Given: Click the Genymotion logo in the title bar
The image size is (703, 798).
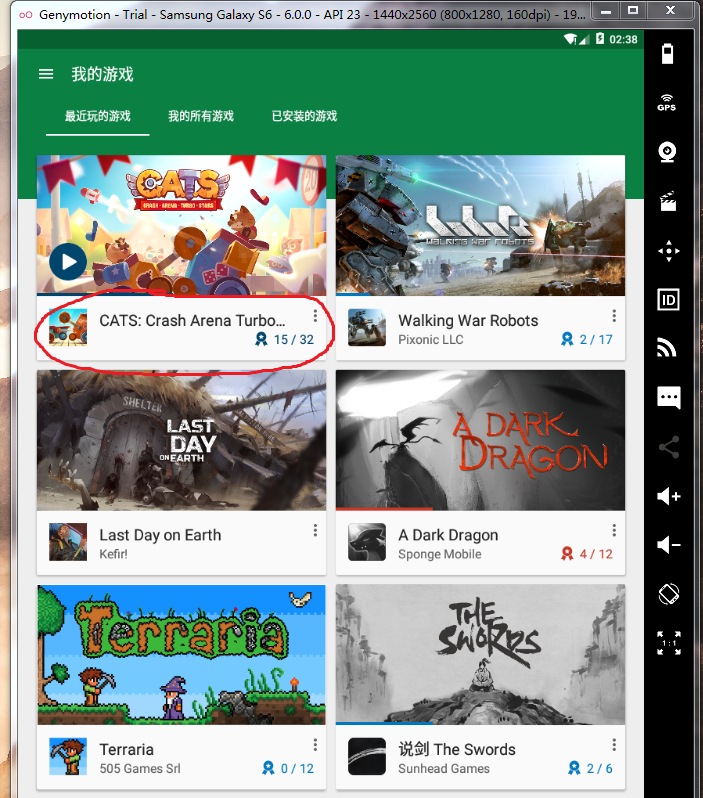Looking at the screenshot, I should pyautogui.click(x=25, y=15).
